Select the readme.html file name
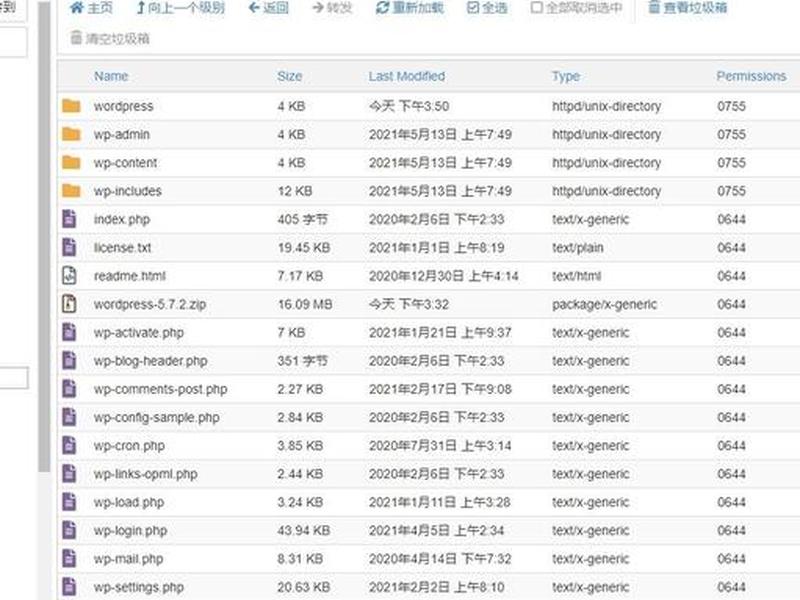Image resolution: width=800 pixels, height=600 pixels. pos(130,276)
